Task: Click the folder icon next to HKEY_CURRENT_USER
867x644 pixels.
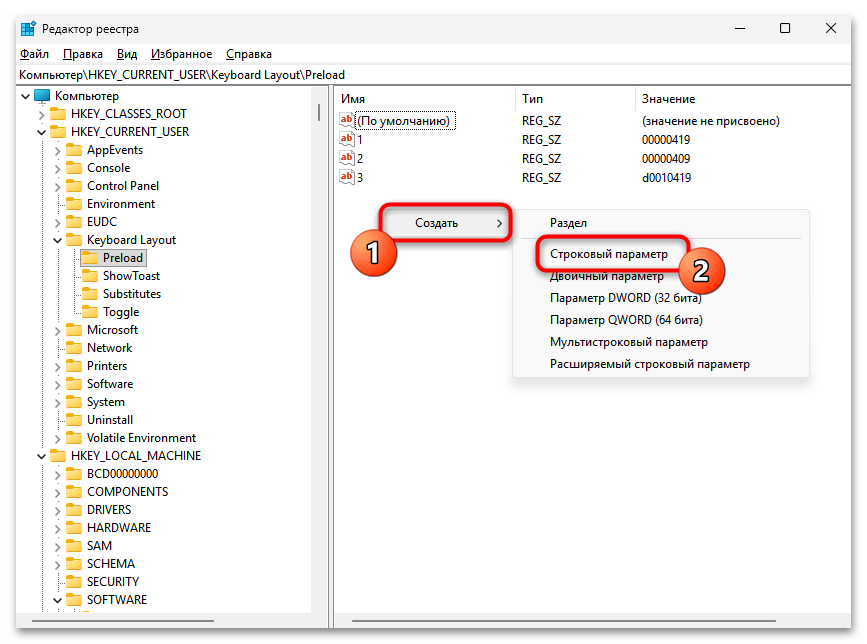Action: [58, 132]
